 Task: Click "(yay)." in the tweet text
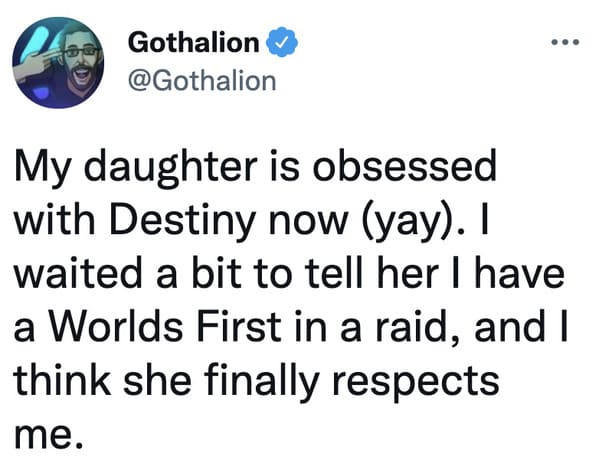click(413, 222)
